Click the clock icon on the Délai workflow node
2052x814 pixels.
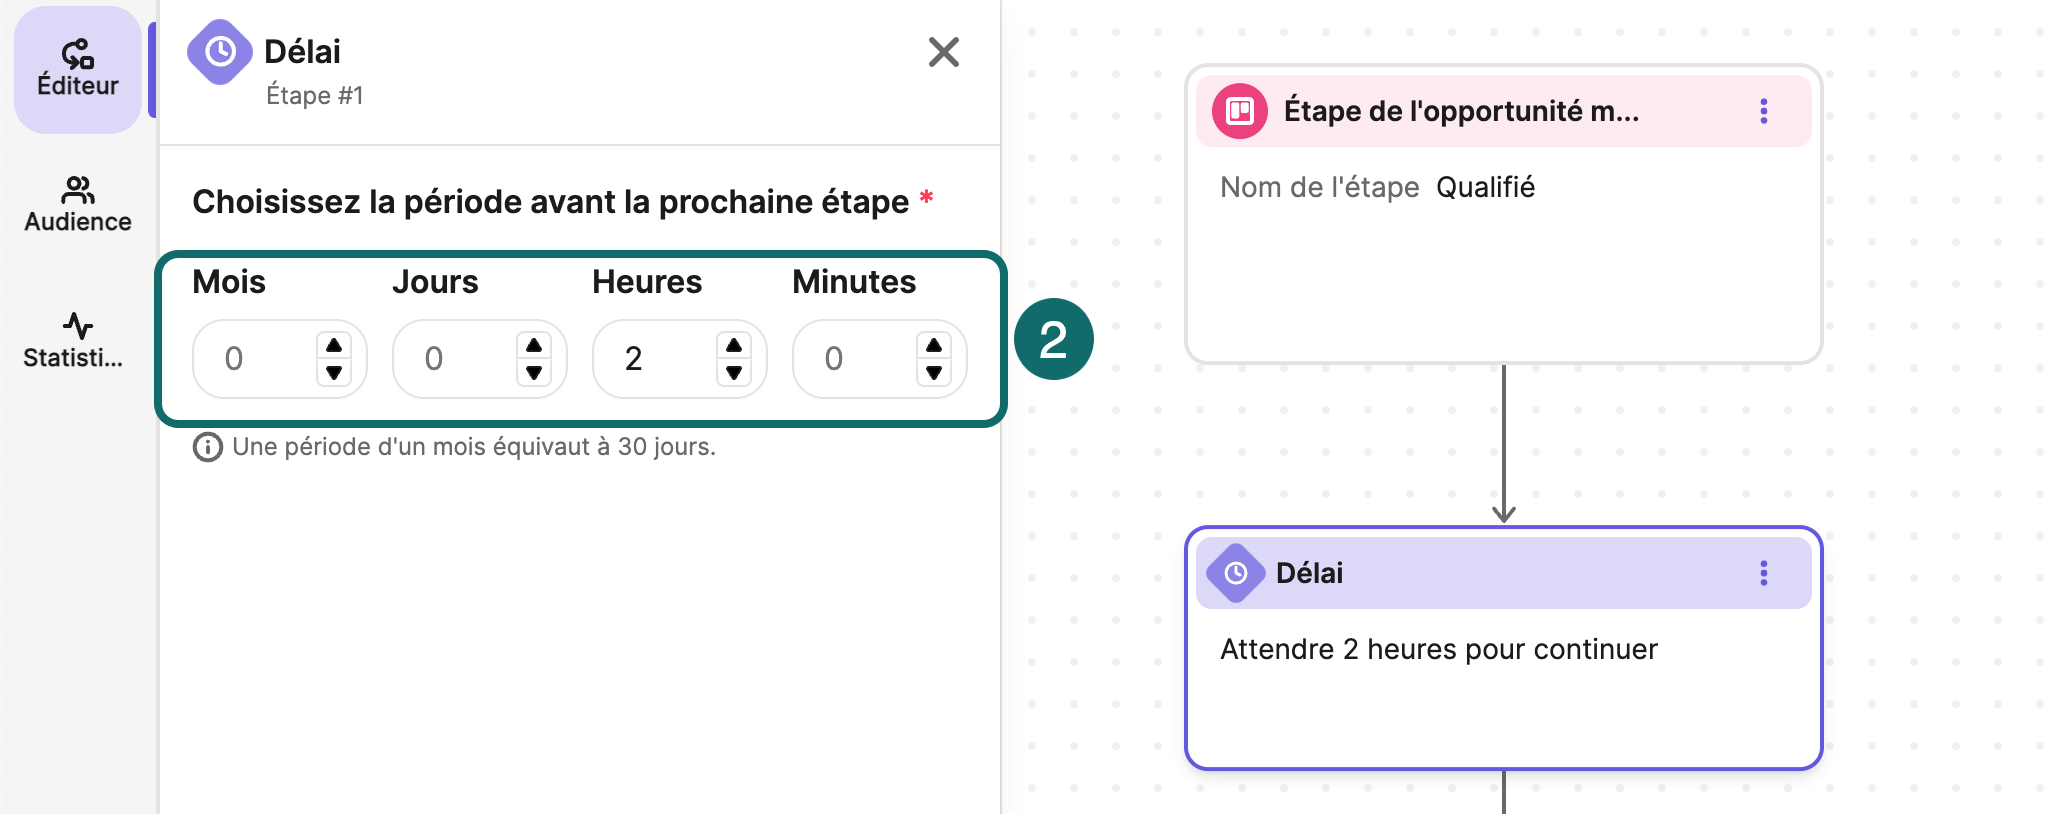coord(1236,572)
